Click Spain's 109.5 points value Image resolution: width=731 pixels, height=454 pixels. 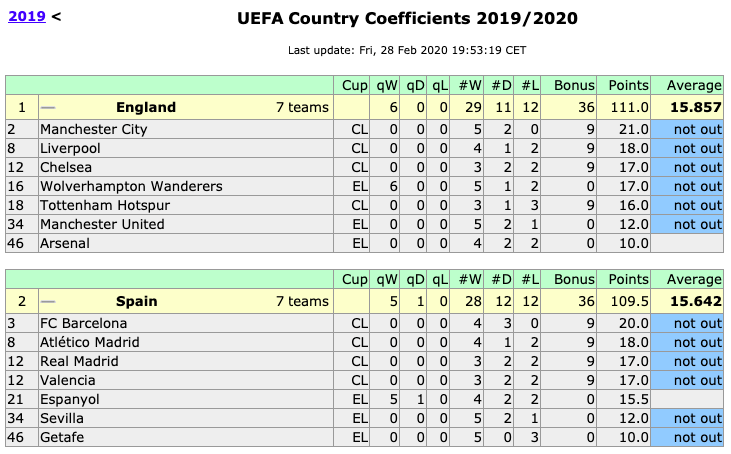click(x=629, y=301)
